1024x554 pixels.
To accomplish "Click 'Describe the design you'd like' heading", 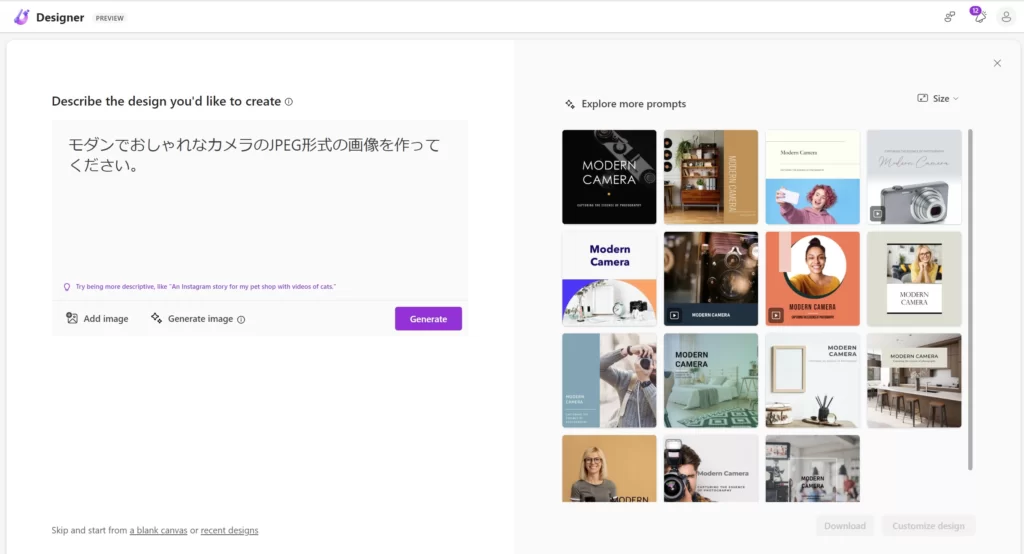I will (x=166, y=101).
